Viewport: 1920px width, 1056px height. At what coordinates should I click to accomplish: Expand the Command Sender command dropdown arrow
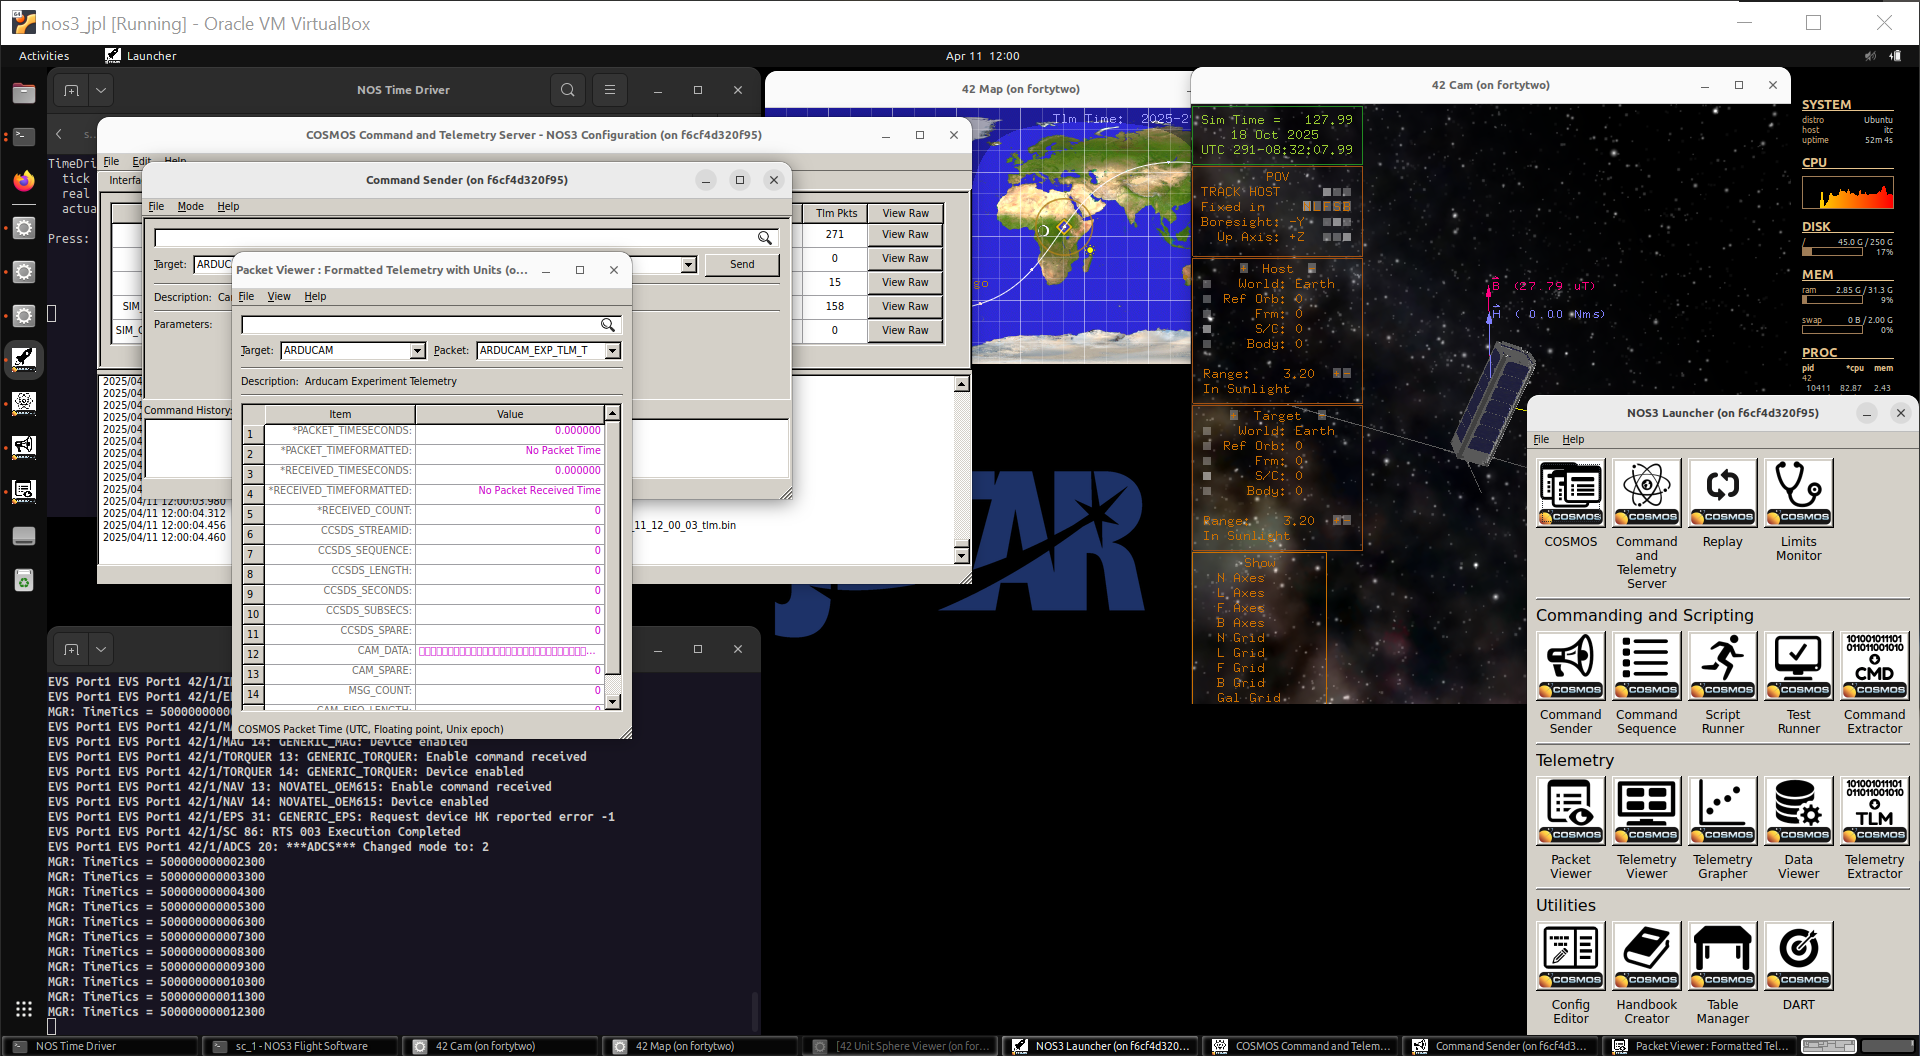pyautogui.click(x=688, y=265)
